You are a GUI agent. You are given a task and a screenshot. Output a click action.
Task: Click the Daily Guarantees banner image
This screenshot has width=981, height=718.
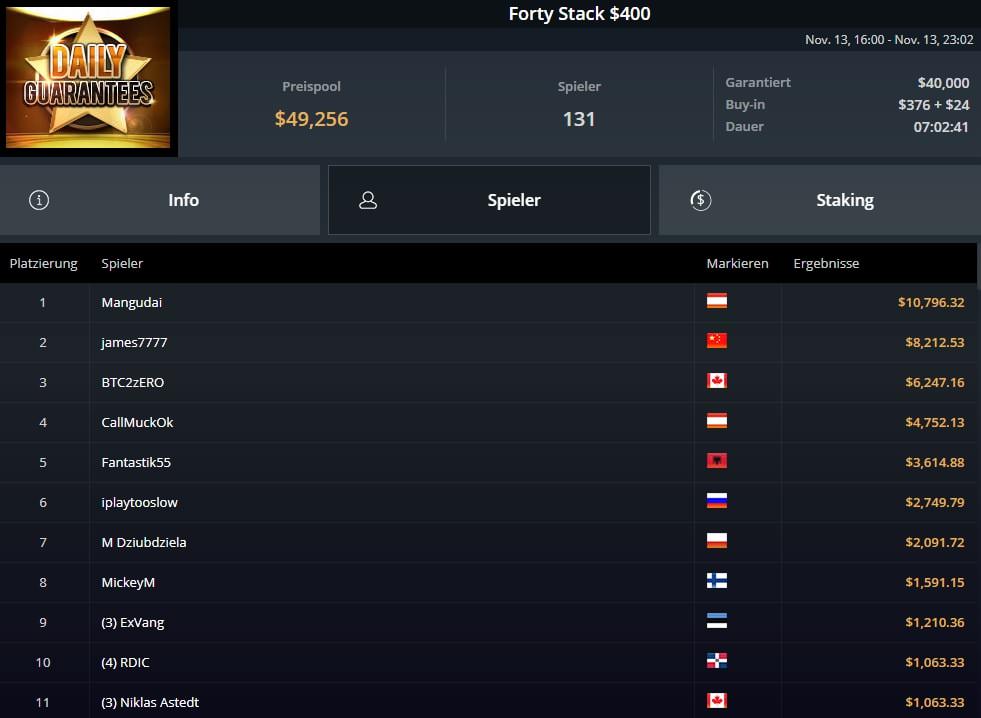coord(88,78)
